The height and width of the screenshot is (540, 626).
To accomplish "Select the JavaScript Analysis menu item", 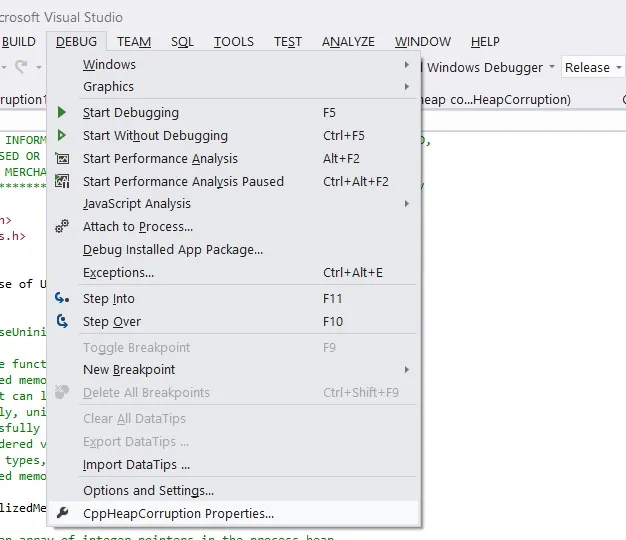I will pyautogui.click(x=236, y=204).
